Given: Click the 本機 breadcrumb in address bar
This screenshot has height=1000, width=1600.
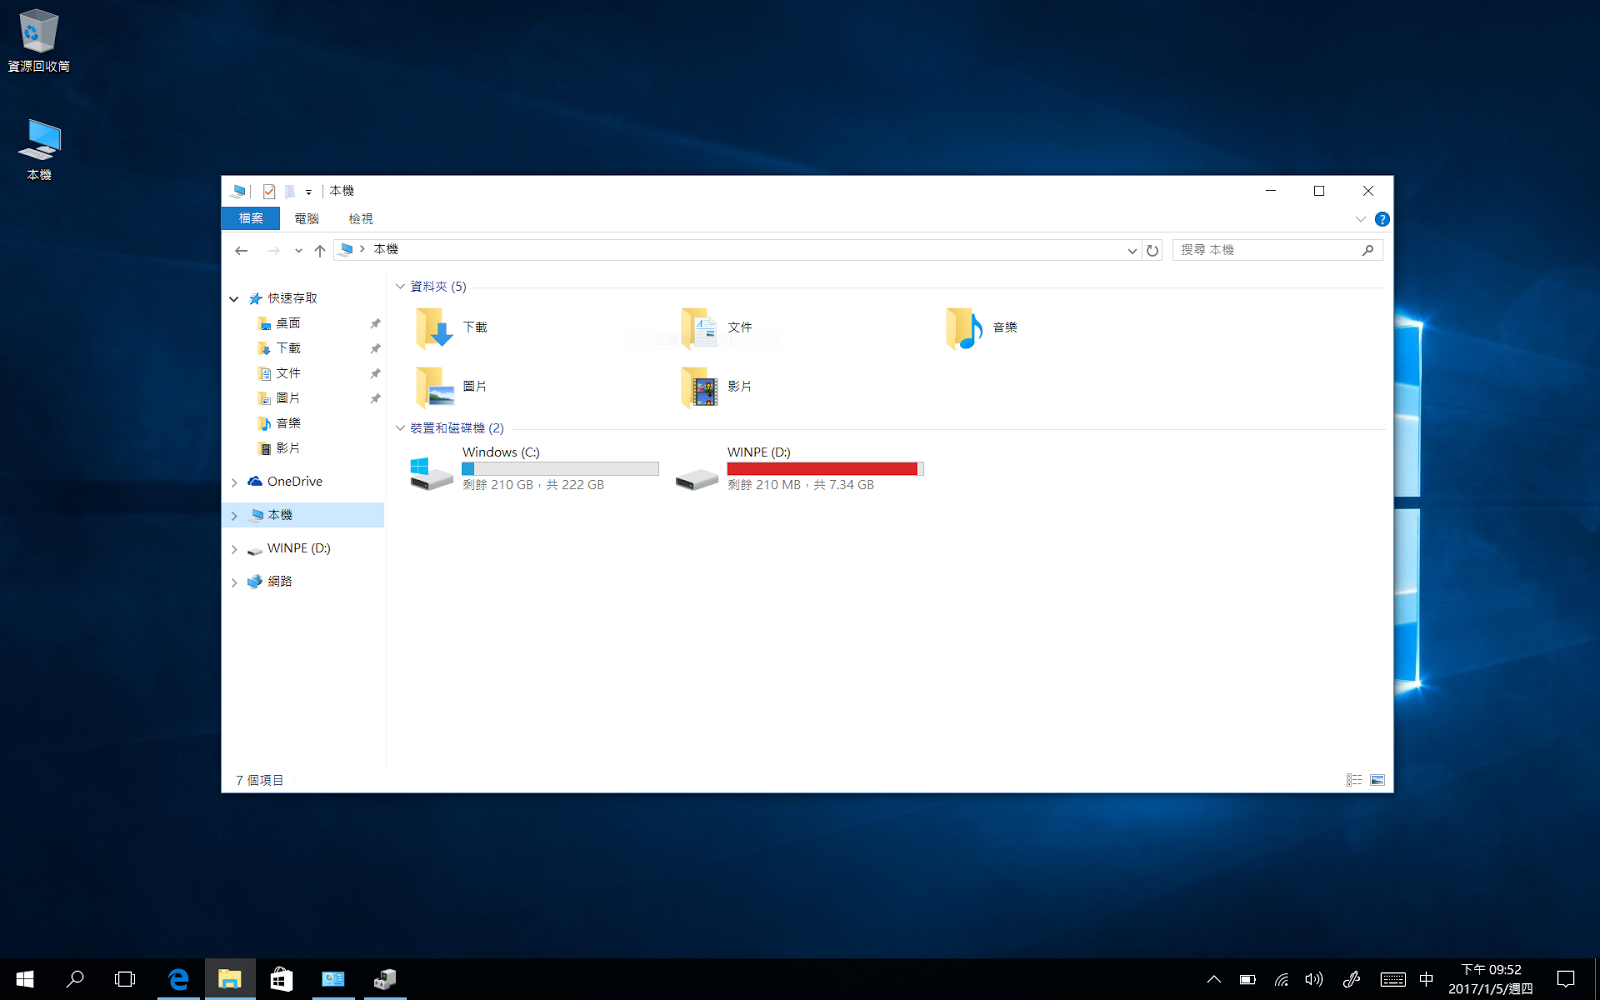Looking at the screenshot, I should tap(386, 250).
